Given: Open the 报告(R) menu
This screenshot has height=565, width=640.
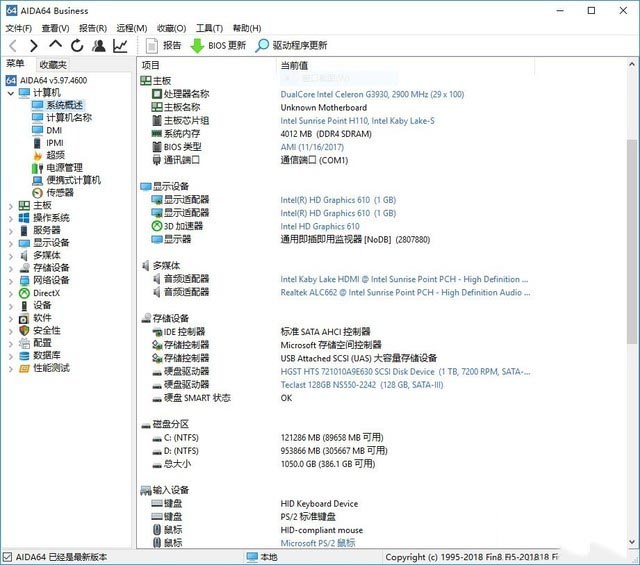Looking at the screenshot, I should coord(93,28).
